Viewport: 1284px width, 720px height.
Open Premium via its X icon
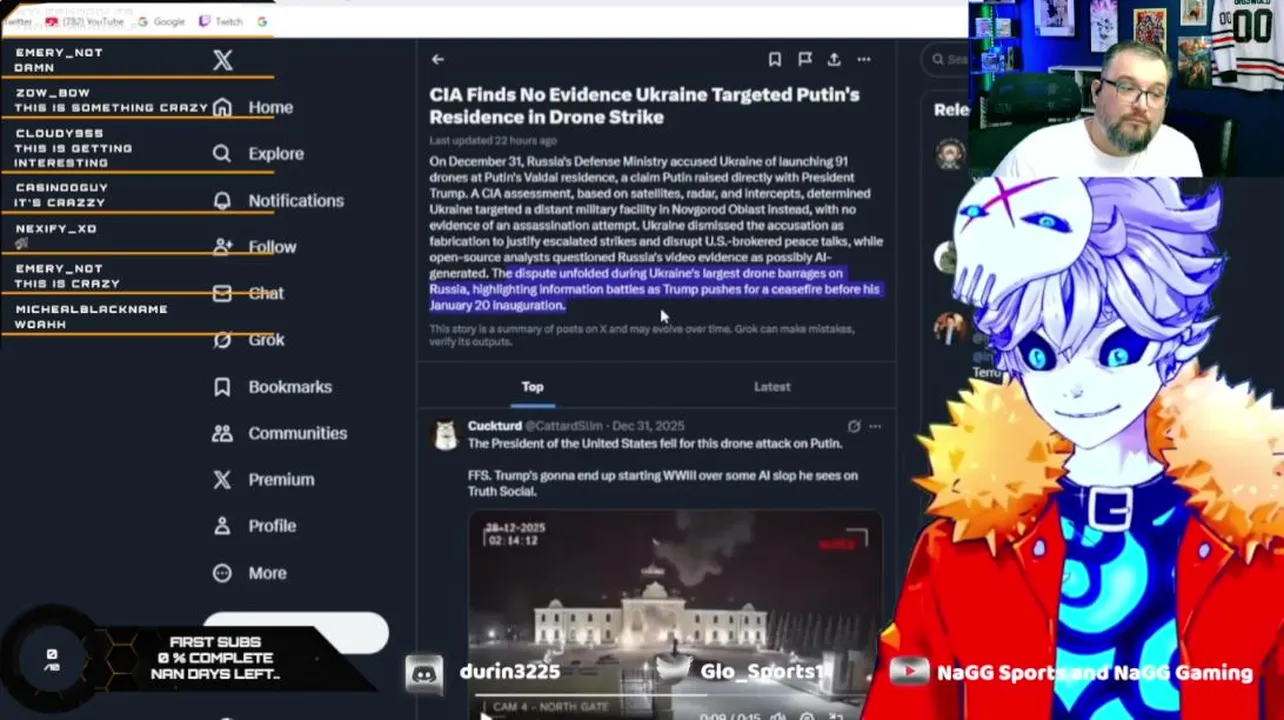coord(222,479)
